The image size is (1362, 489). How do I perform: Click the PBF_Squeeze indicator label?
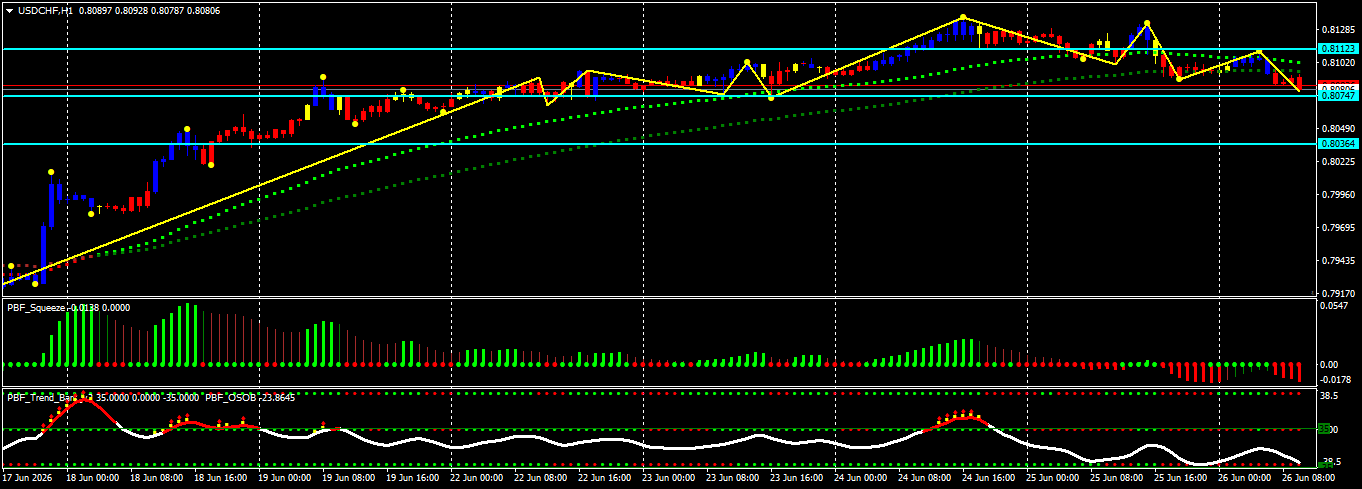coord(36,308)
